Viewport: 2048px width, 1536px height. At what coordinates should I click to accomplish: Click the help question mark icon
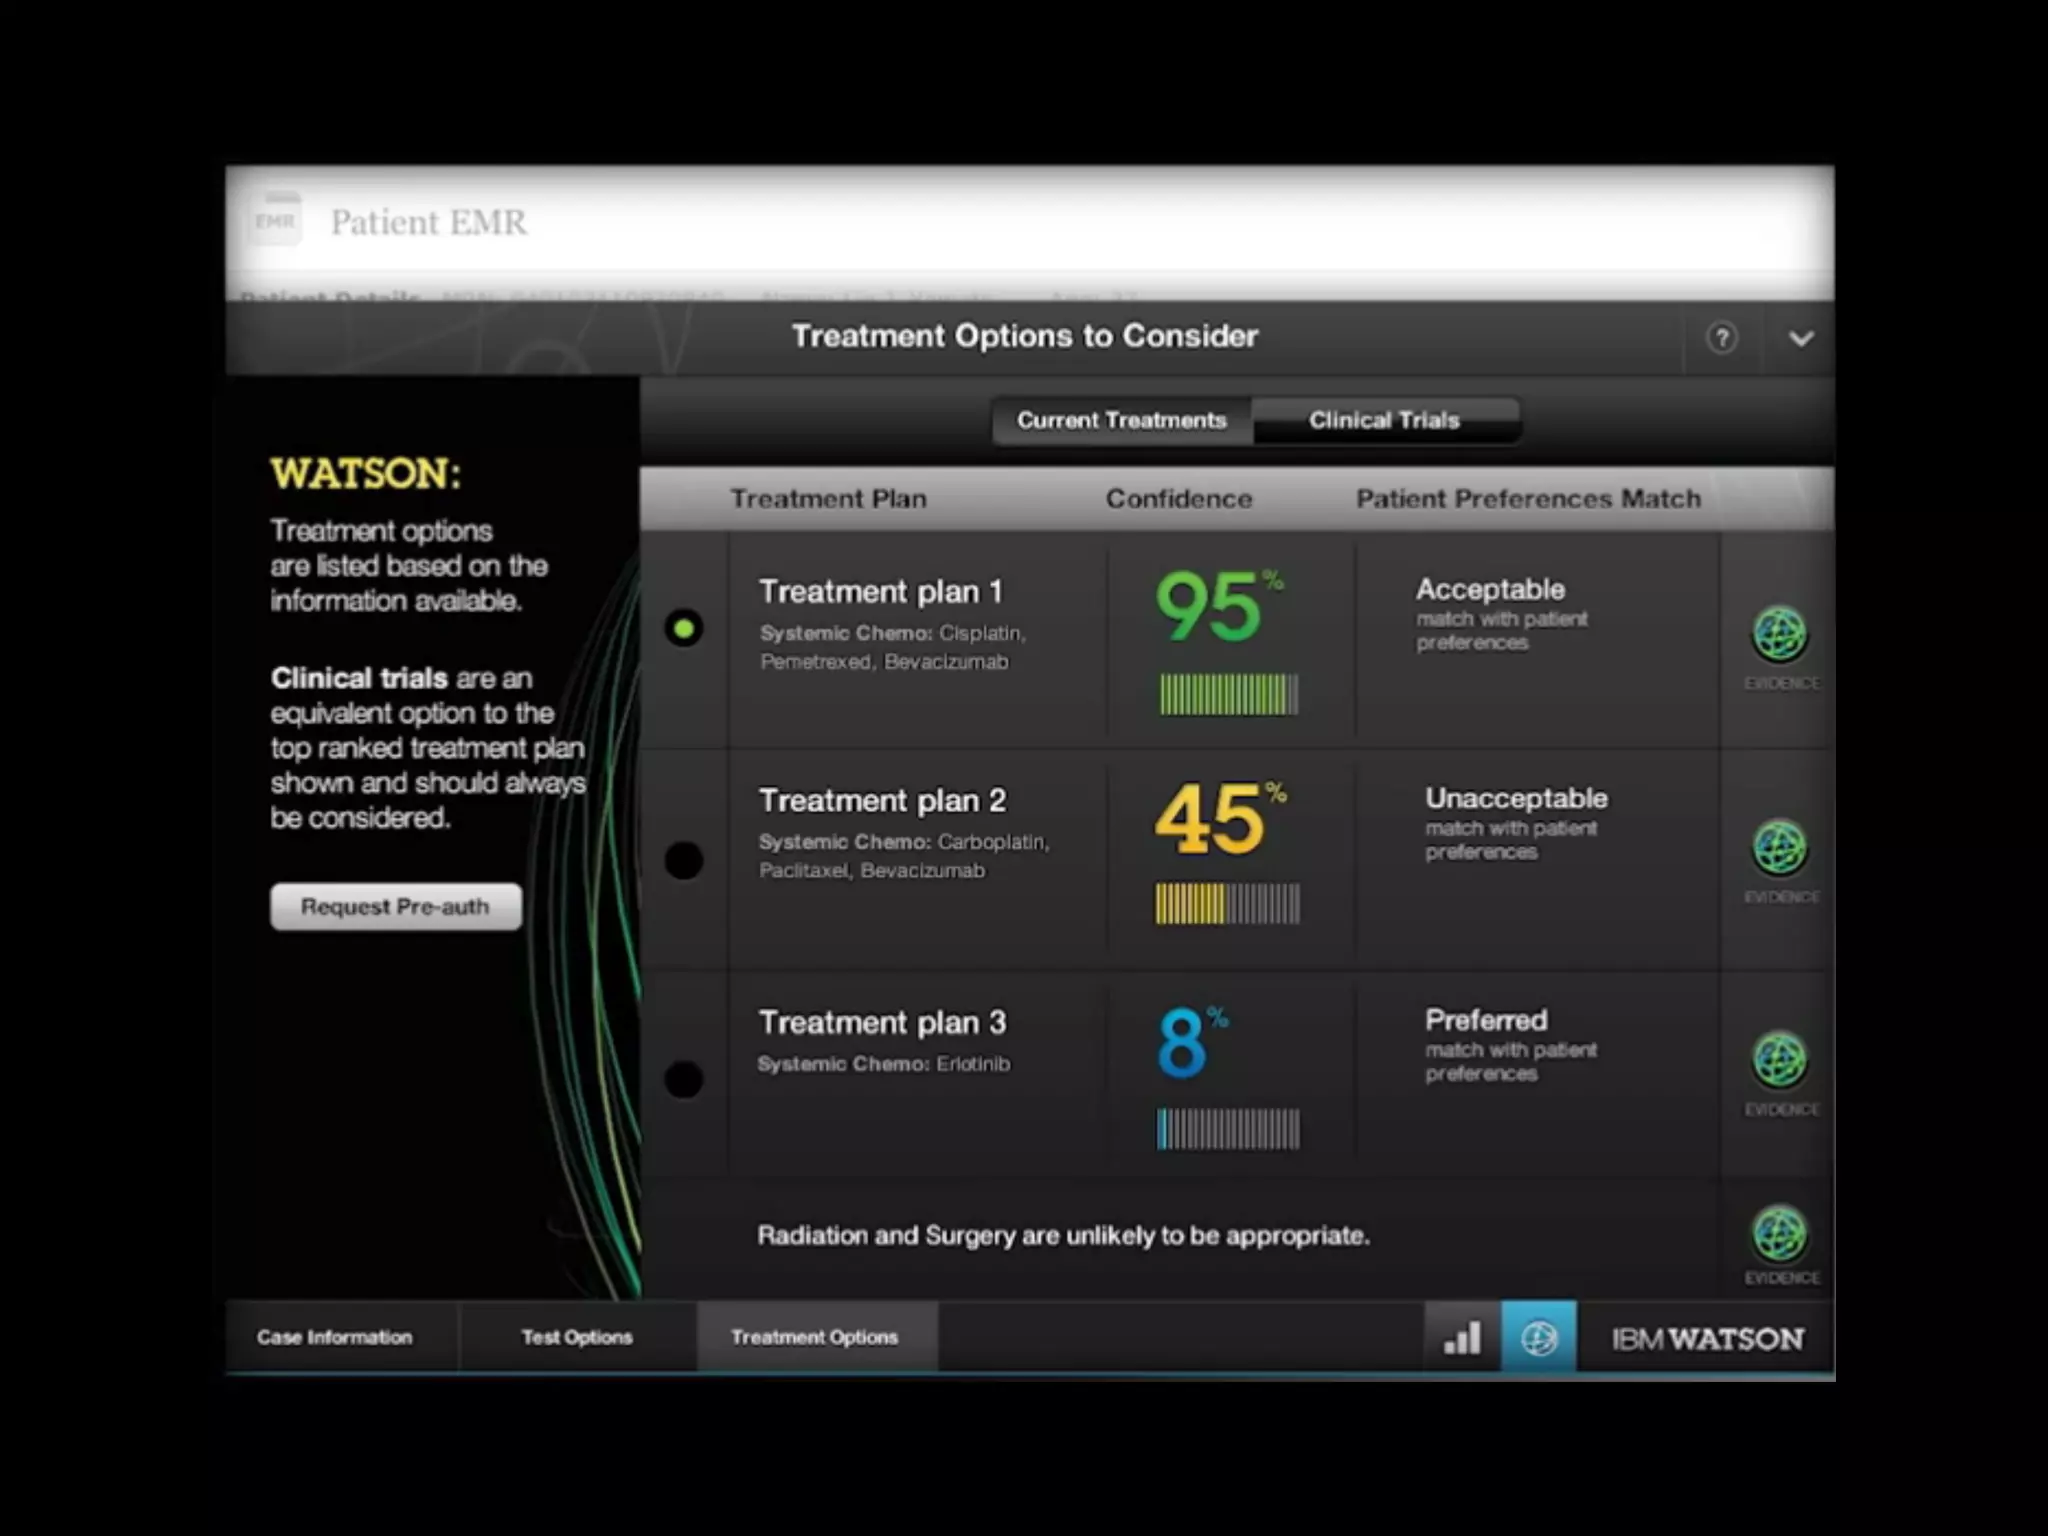(1721, 339)
